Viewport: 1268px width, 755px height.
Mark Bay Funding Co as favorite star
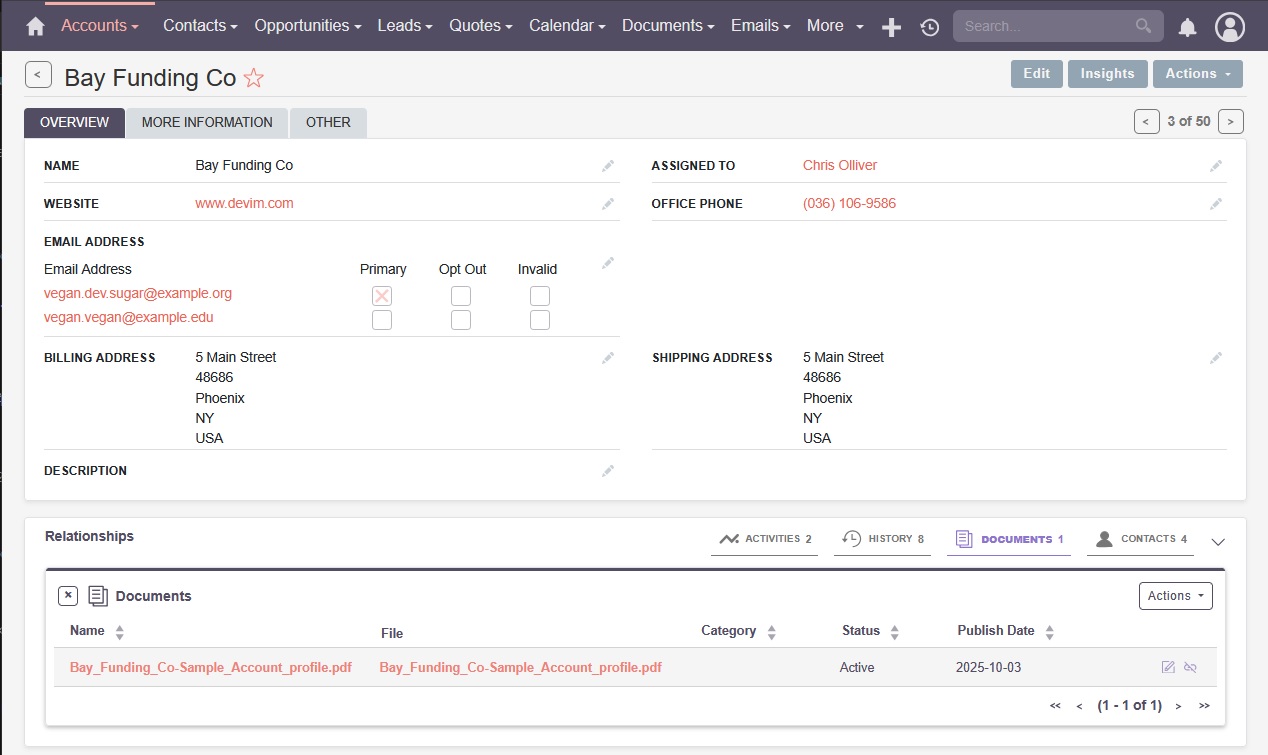tap(254, 78)
